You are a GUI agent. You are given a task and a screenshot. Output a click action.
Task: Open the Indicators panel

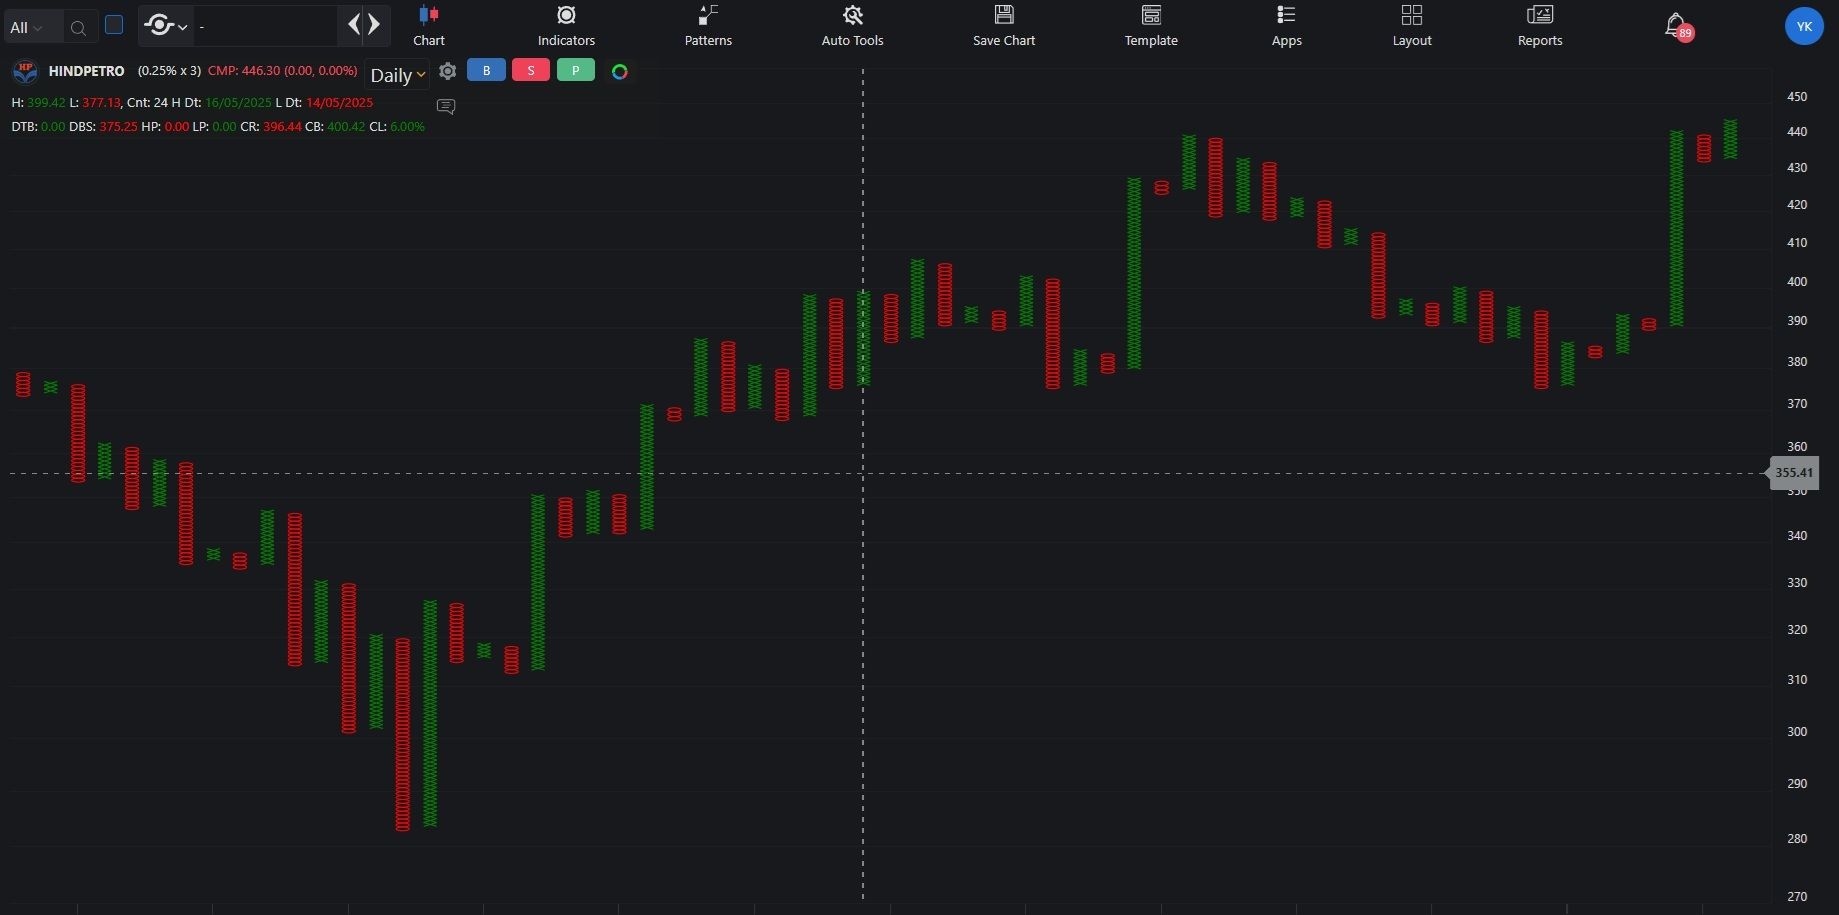pyautogui.click(x=566, y=26)
